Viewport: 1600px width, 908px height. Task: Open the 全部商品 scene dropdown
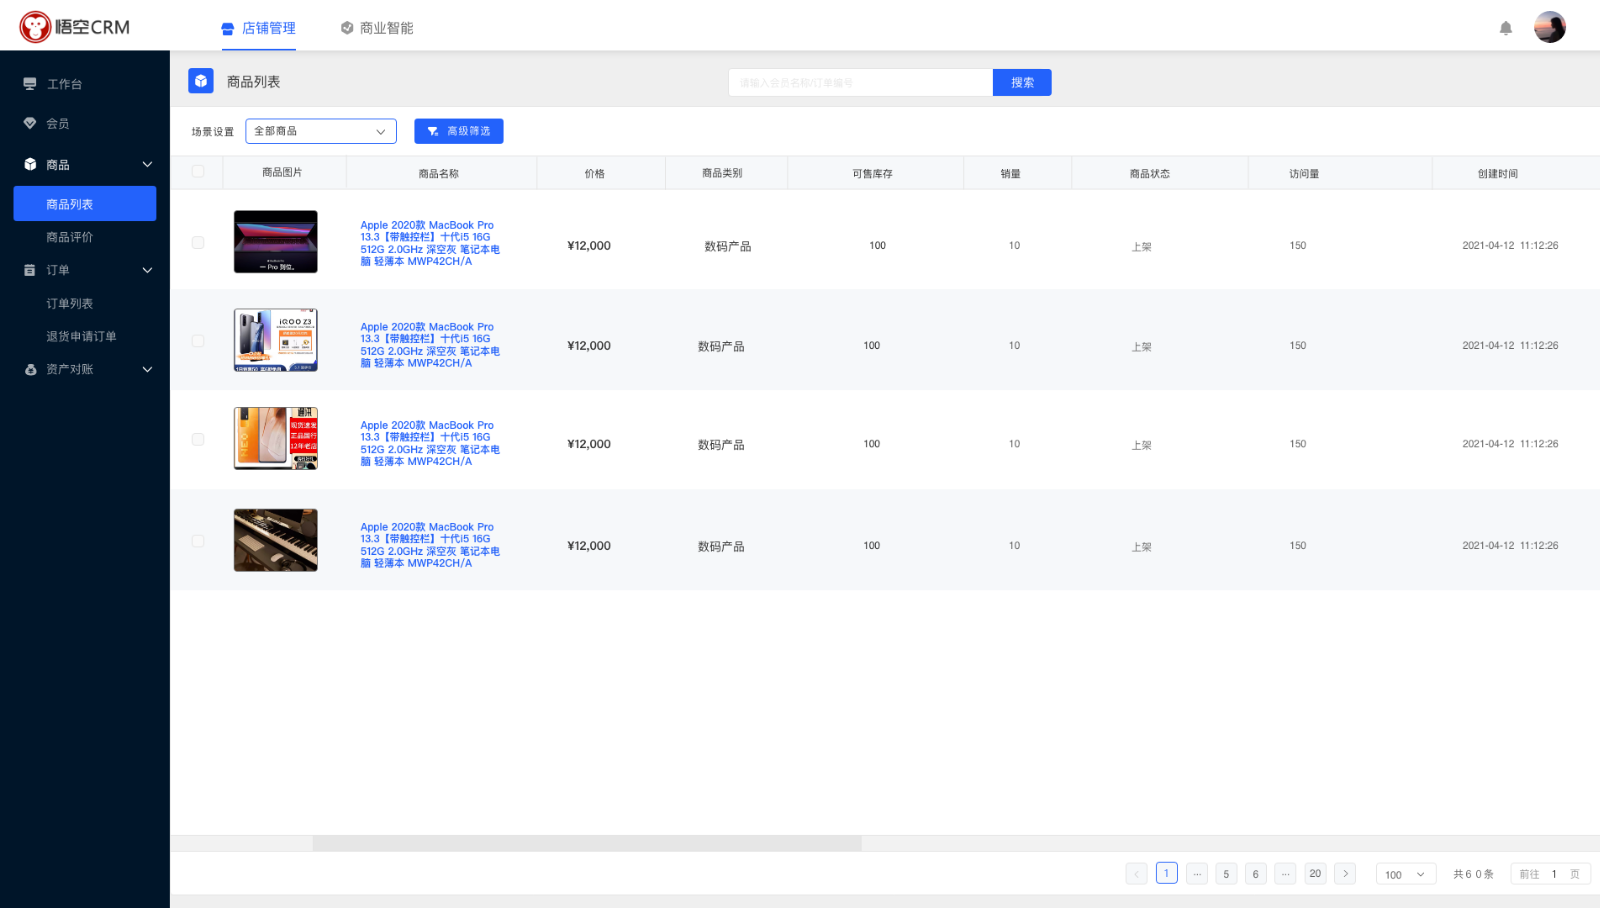pos(321,131)
